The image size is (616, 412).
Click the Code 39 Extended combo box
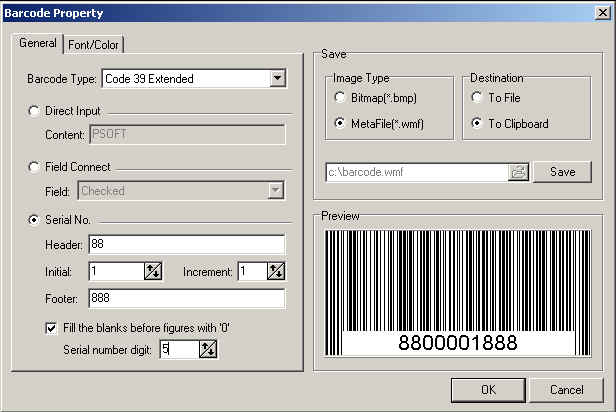pyautogui.click(x=194, y=79)
